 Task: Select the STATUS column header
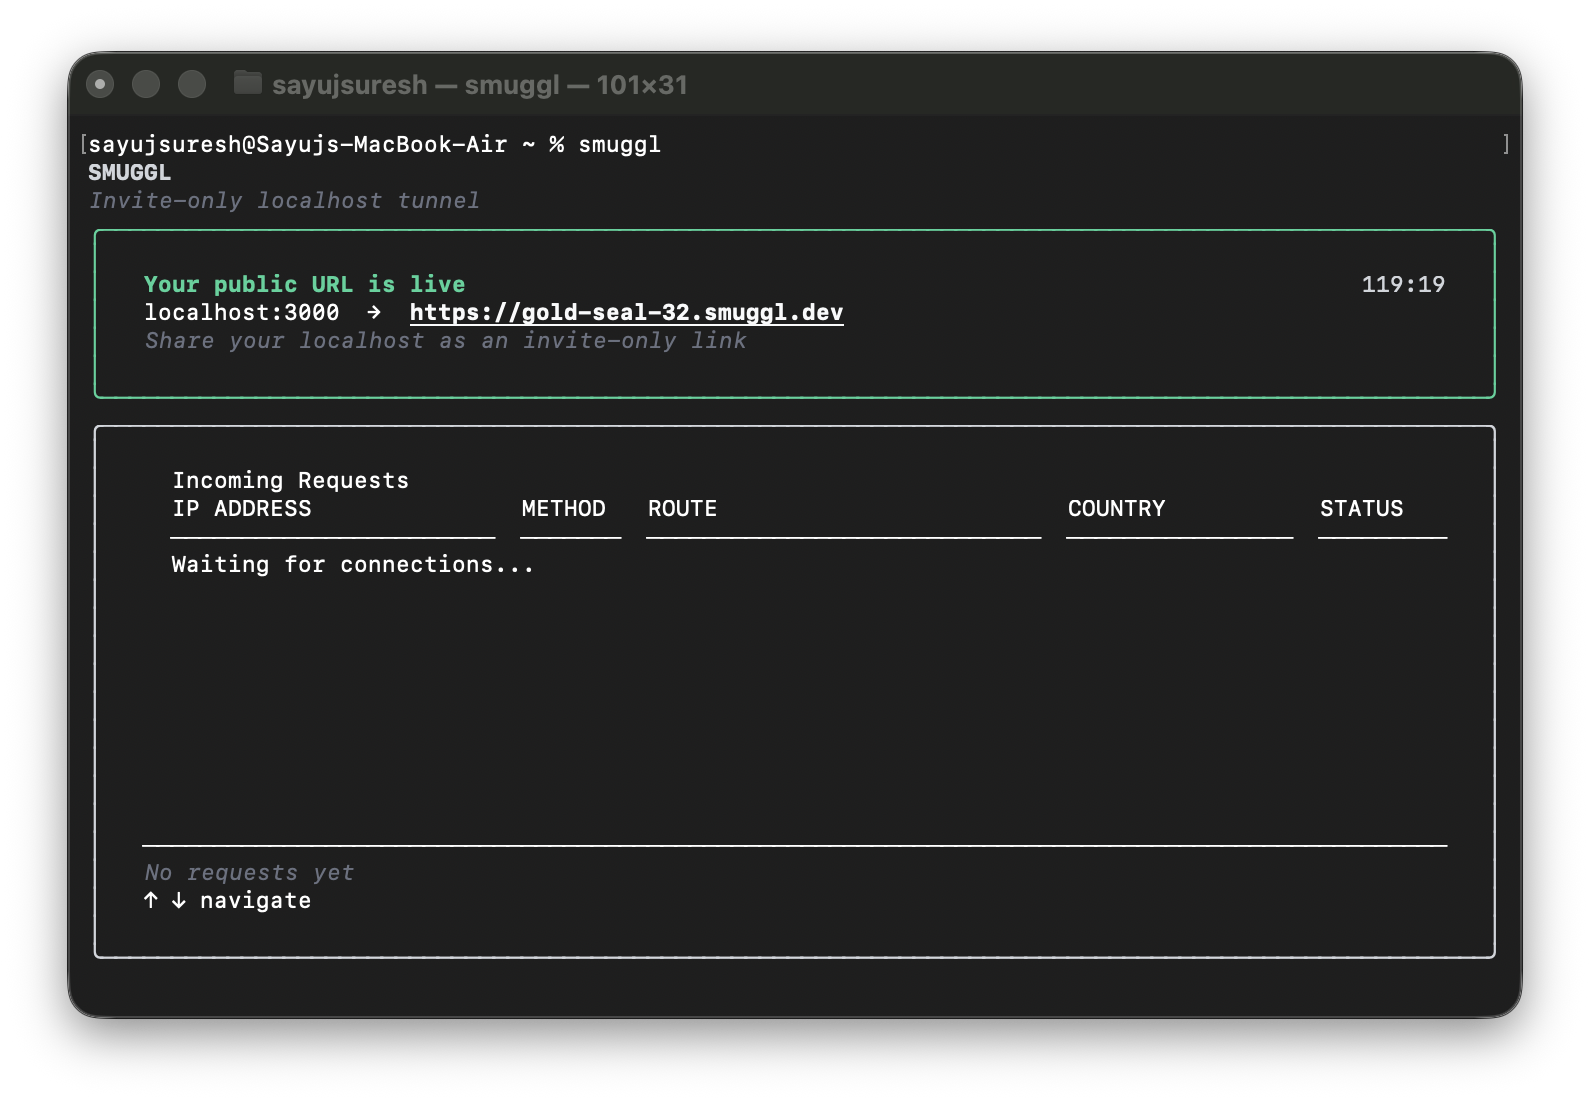pos(1361,508)
